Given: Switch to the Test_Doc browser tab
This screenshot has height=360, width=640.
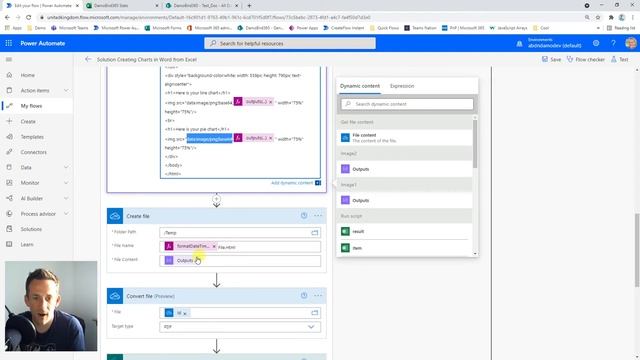Looking at the screenshot, I should (203, 6).
